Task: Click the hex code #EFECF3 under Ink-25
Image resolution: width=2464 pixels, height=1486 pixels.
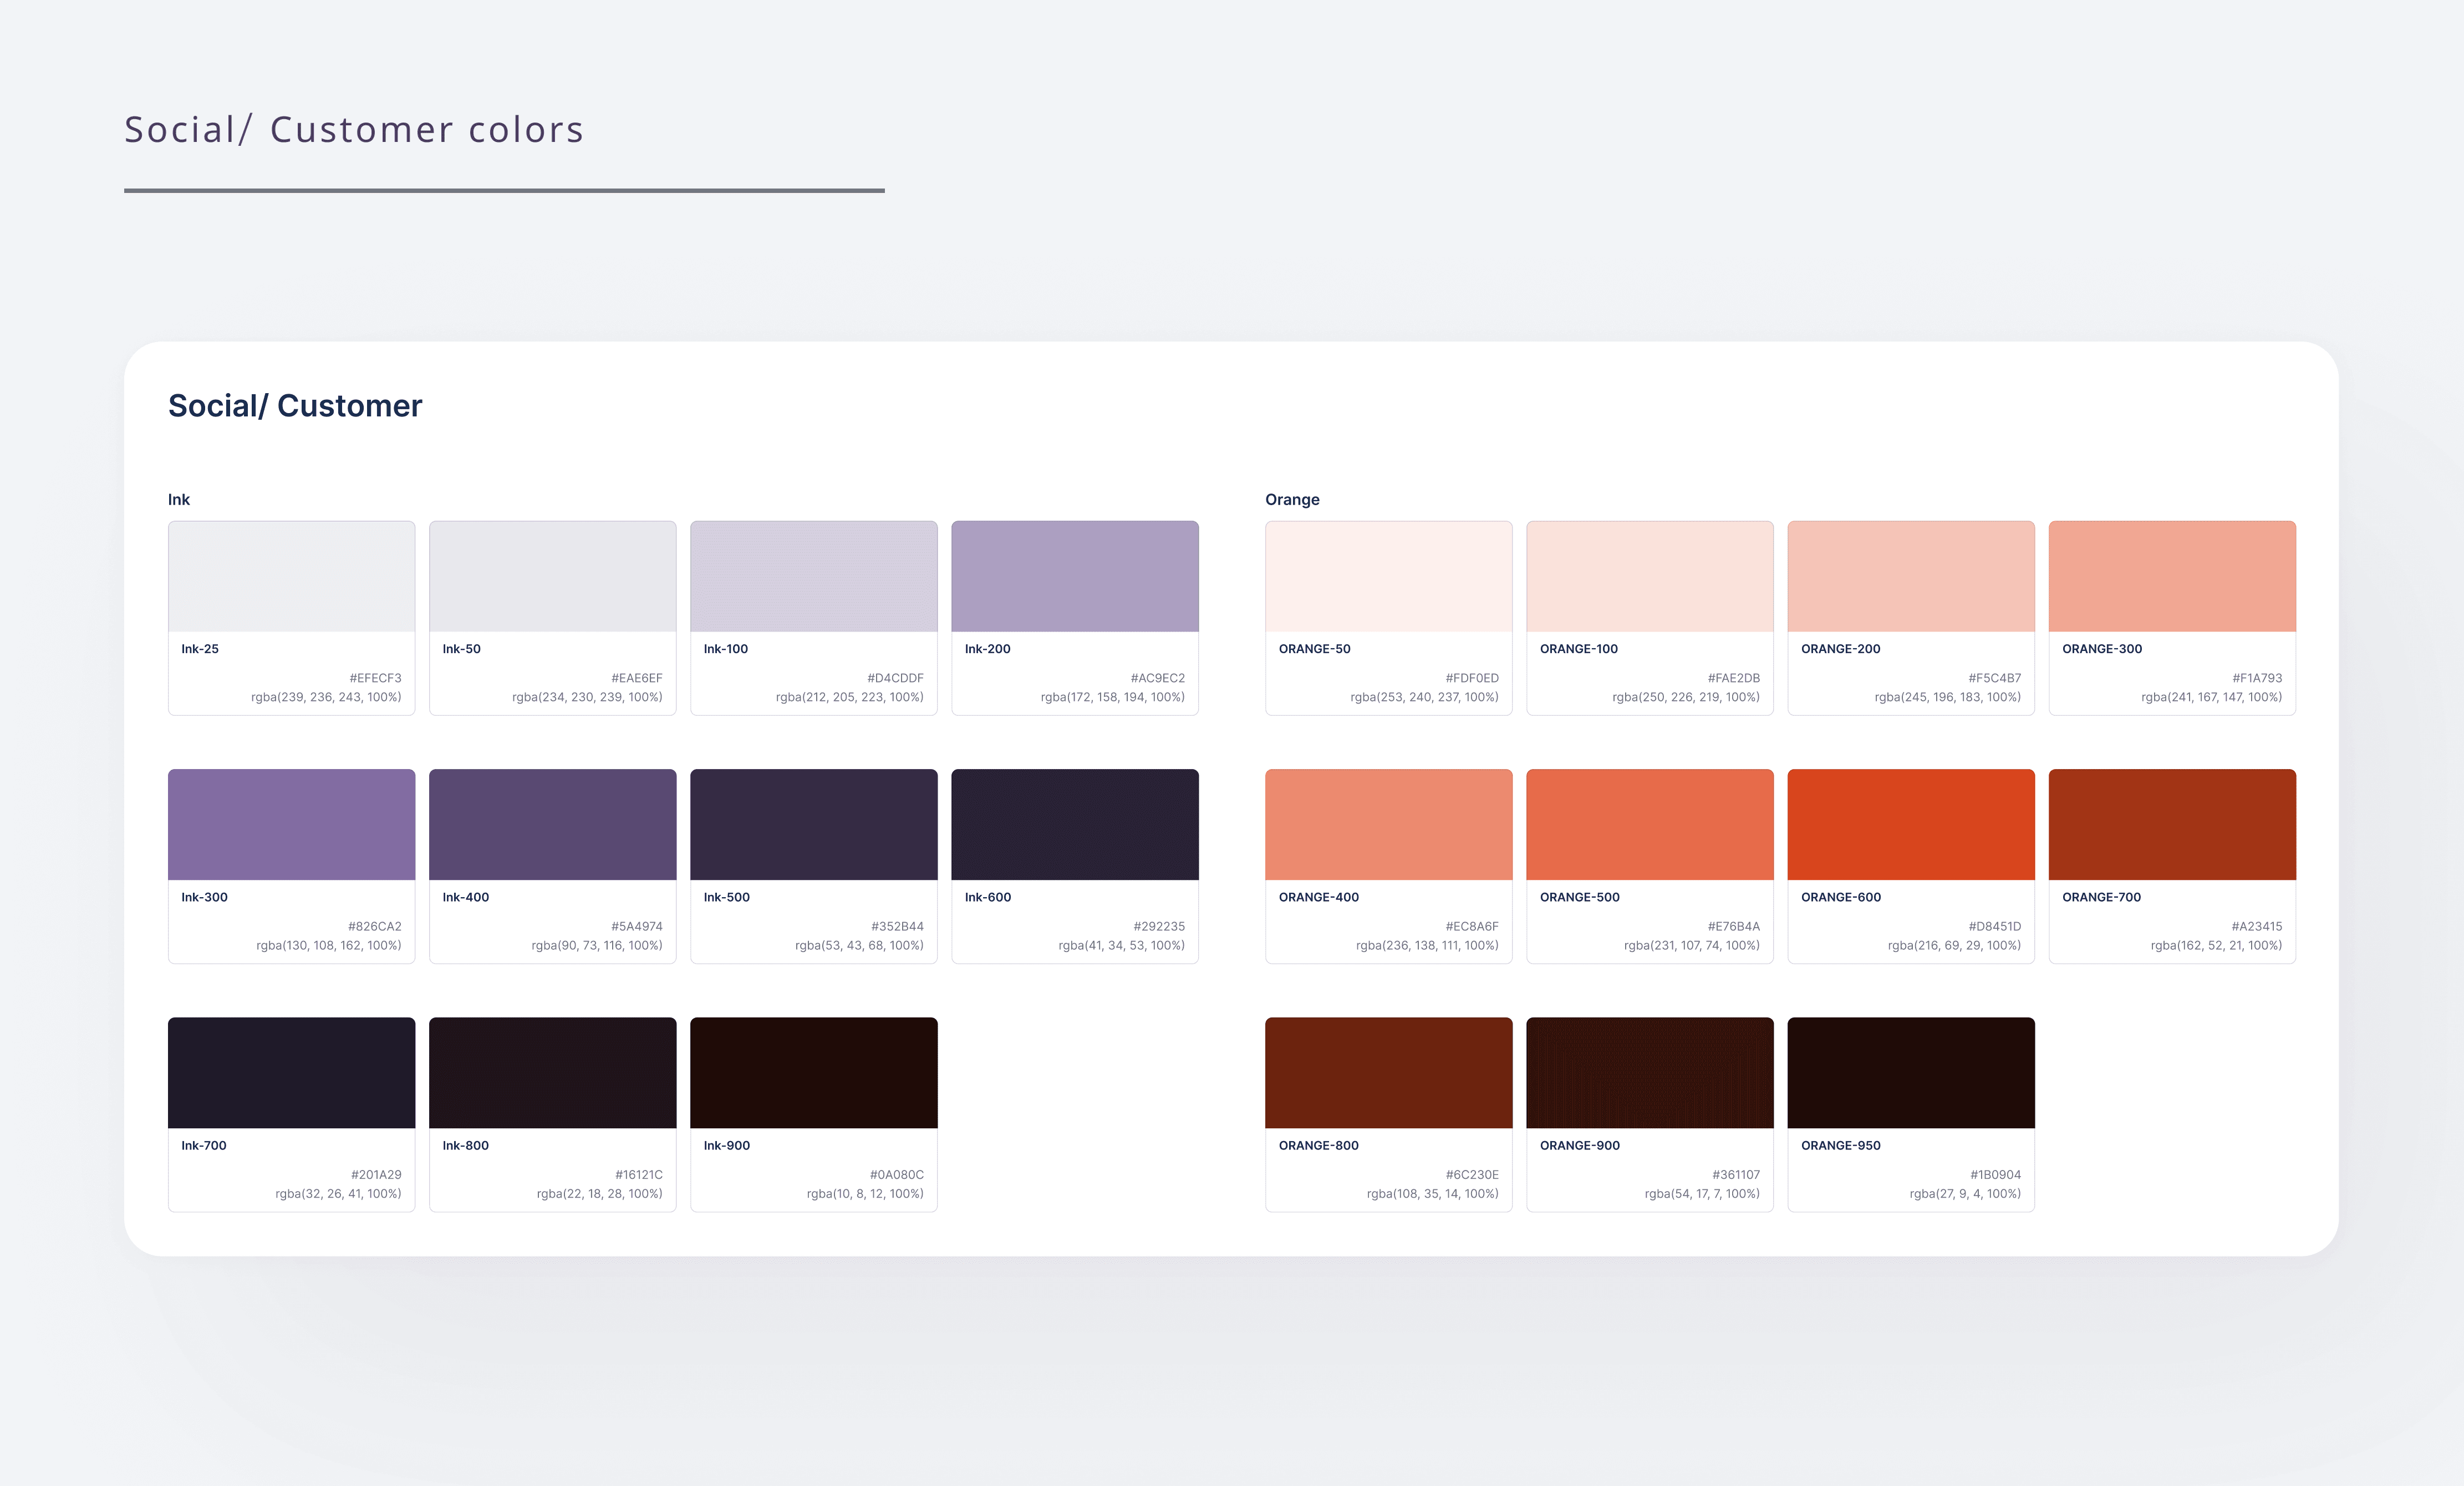Action: coord(375,677)
